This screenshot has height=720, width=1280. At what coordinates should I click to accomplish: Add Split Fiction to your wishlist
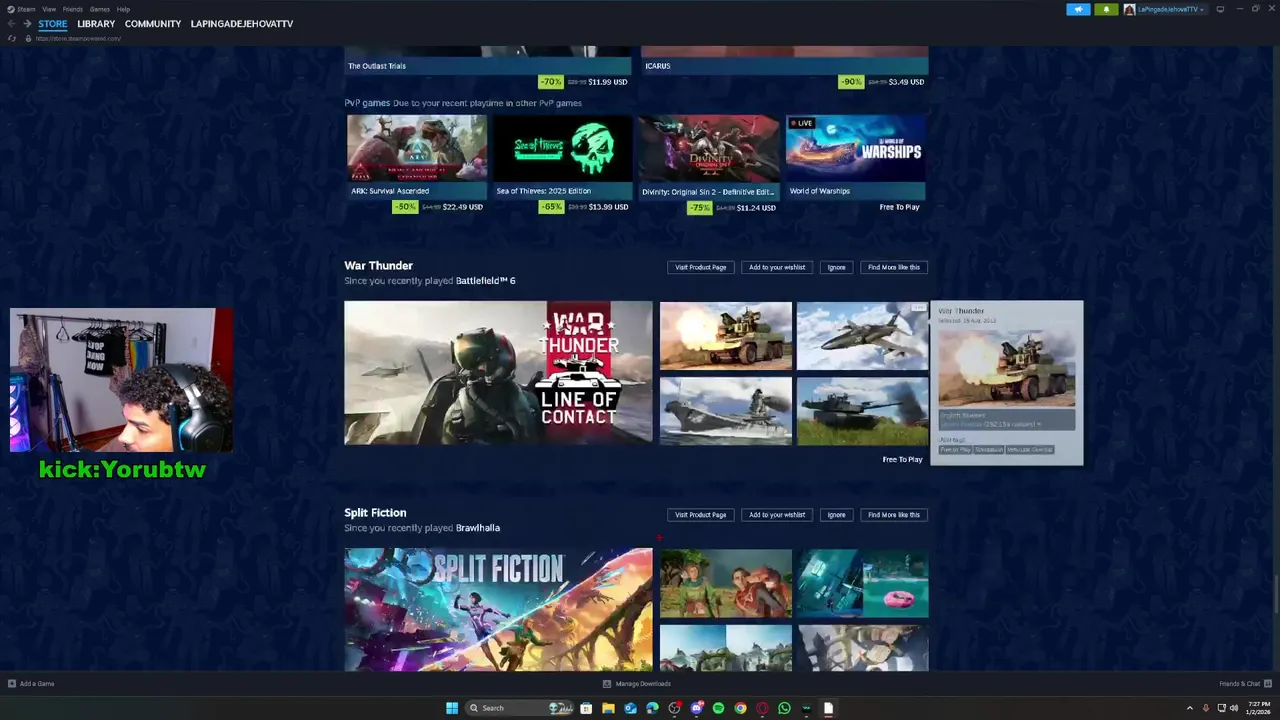pyautogui.click(x=777, y=515)
